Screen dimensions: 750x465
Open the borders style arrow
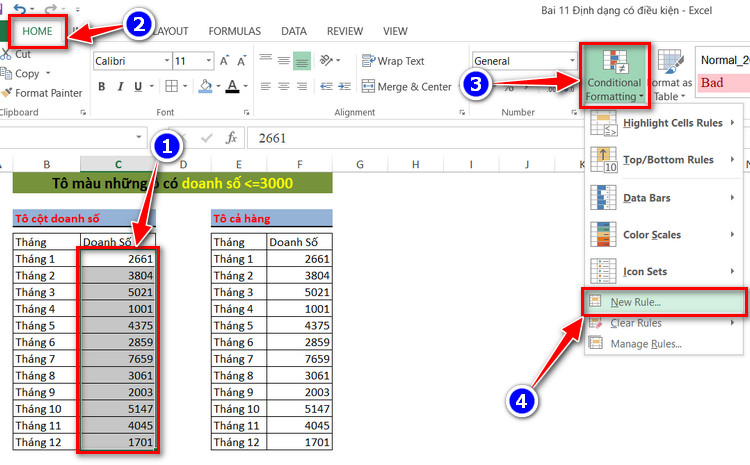click(x=185, y=87)
